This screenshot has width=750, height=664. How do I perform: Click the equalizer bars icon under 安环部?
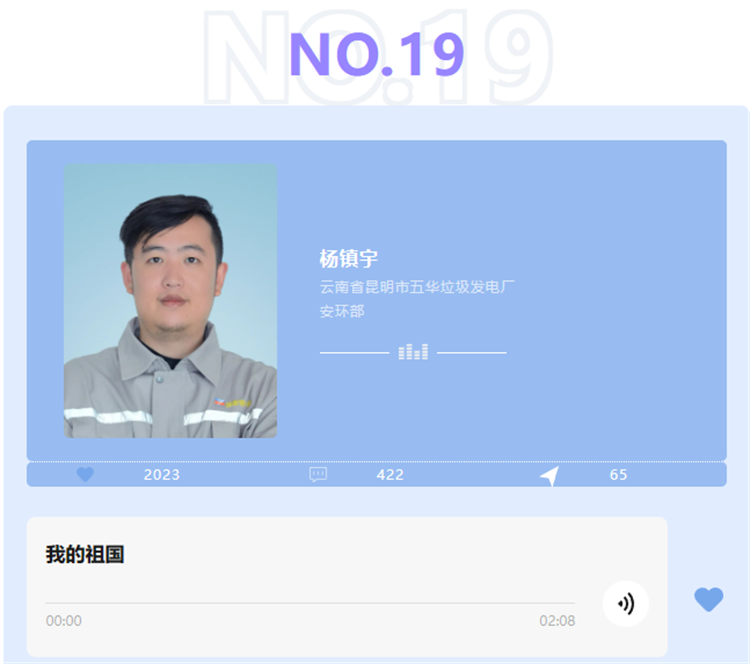coord(413,352)
